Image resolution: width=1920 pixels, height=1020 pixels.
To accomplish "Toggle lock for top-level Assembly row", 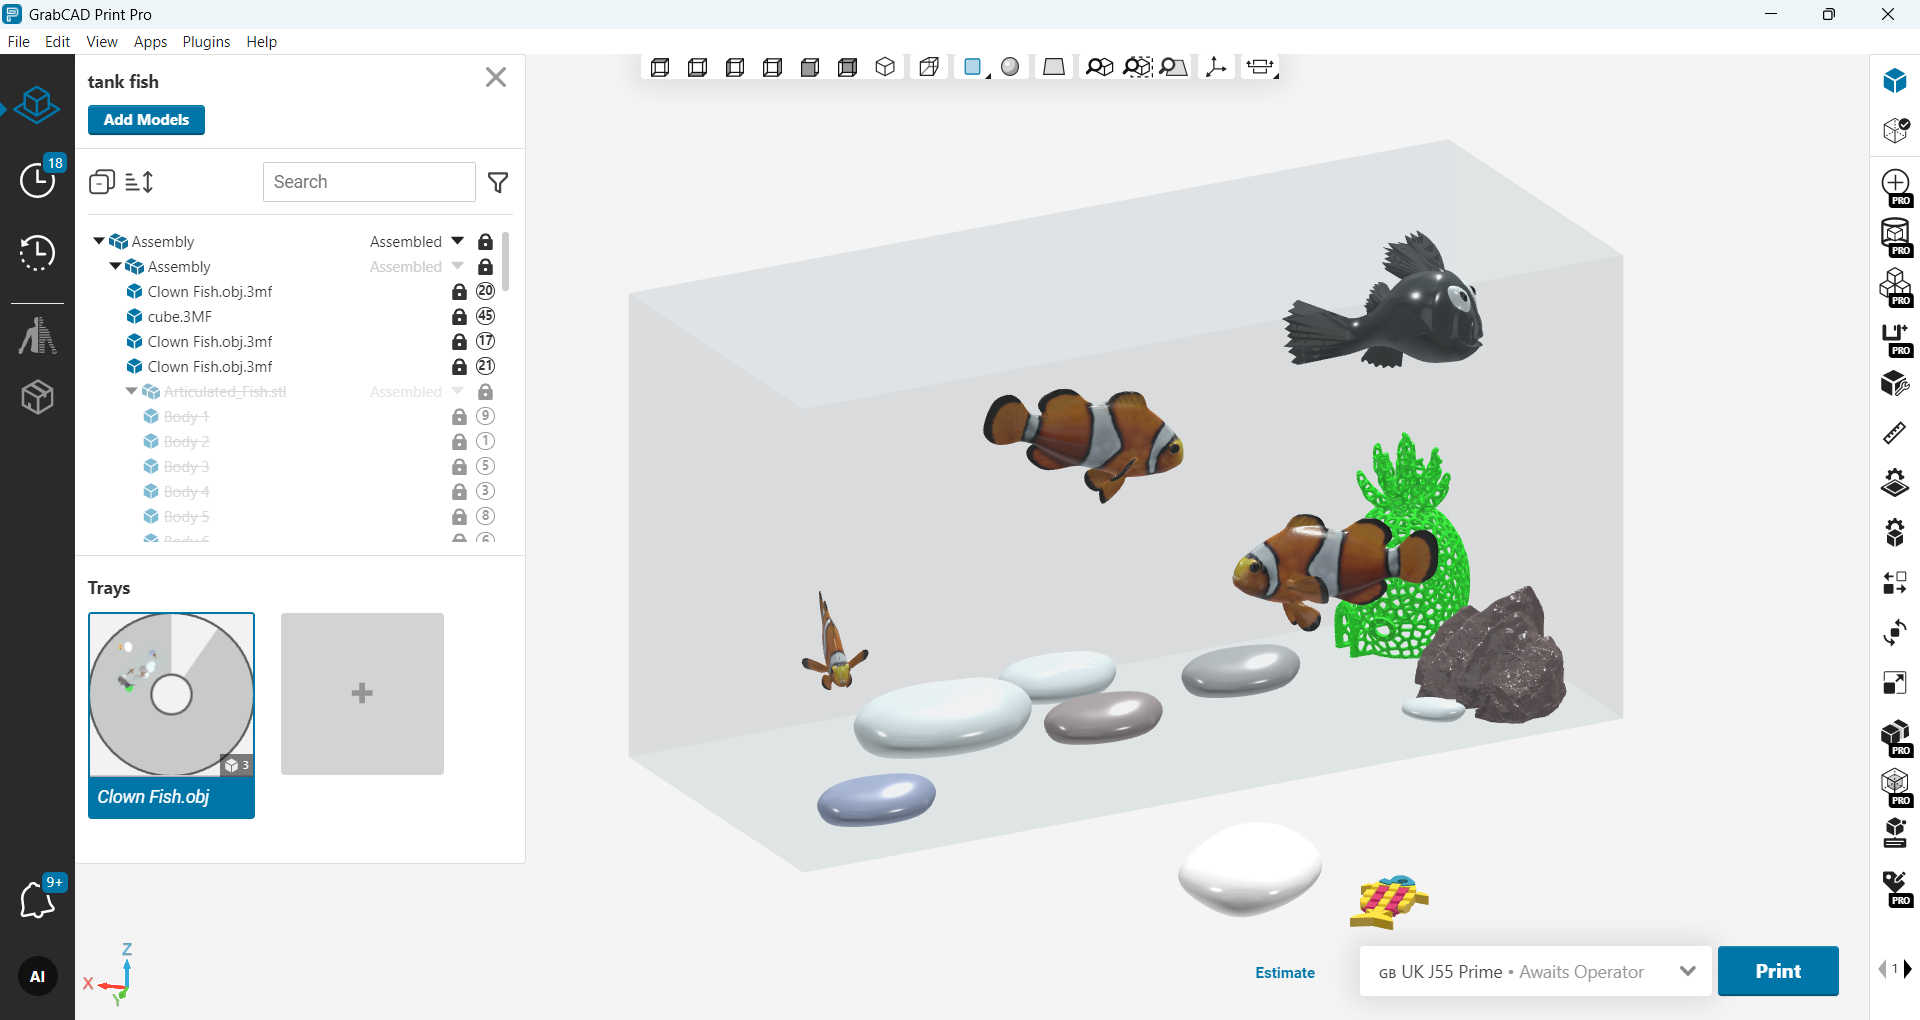I will coord(485,242).
